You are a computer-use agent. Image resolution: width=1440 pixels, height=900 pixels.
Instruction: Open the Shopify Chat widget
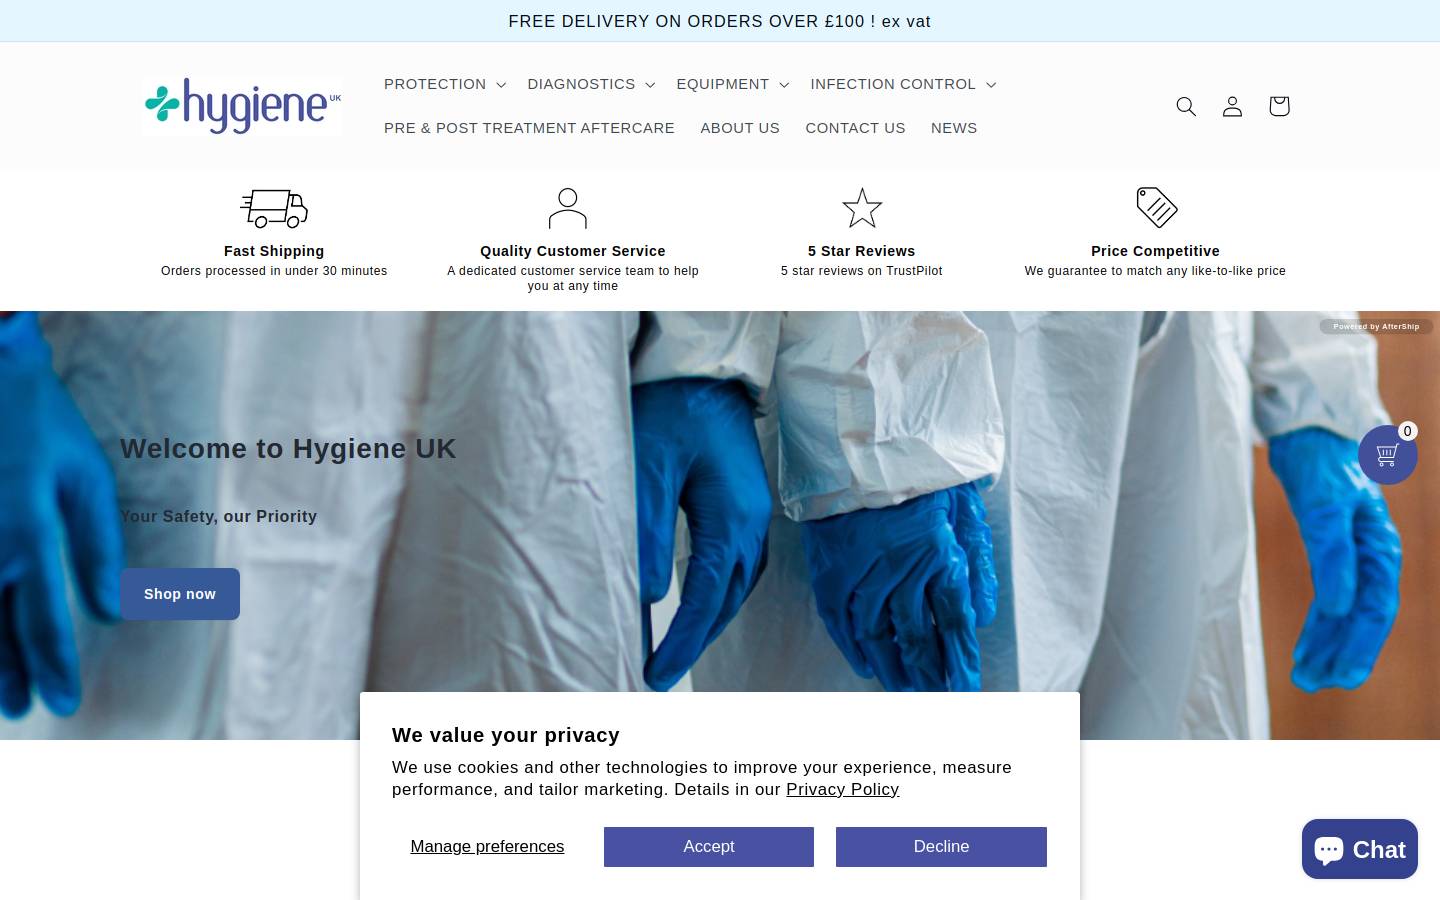pos(1360,849)
